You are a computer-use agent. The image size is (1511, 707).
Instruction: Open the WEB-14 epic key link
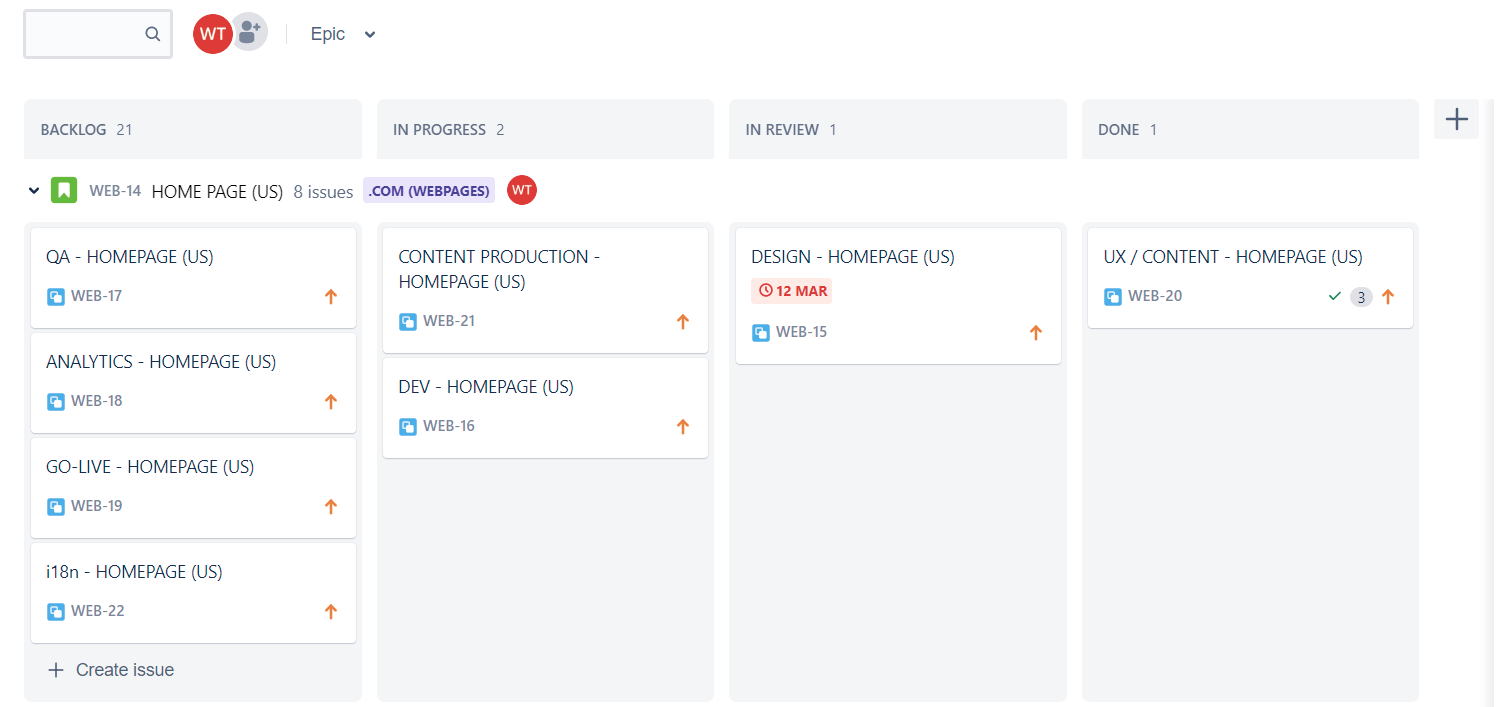115,191
